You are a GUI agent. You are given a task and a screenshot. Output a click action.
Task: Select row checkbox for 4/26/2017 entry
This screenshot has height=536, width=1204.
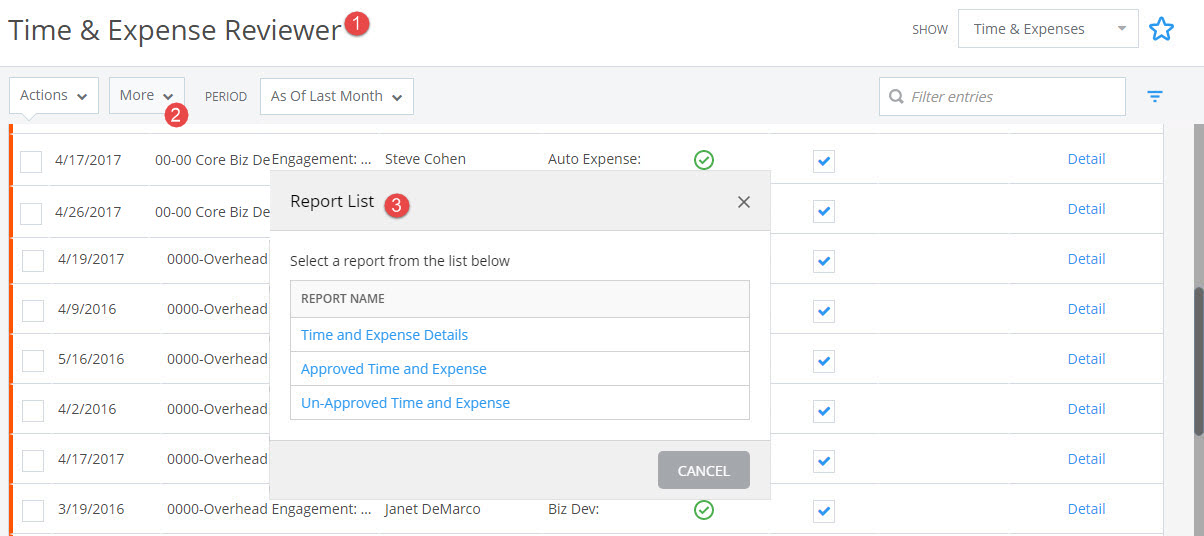click(31, 213)
